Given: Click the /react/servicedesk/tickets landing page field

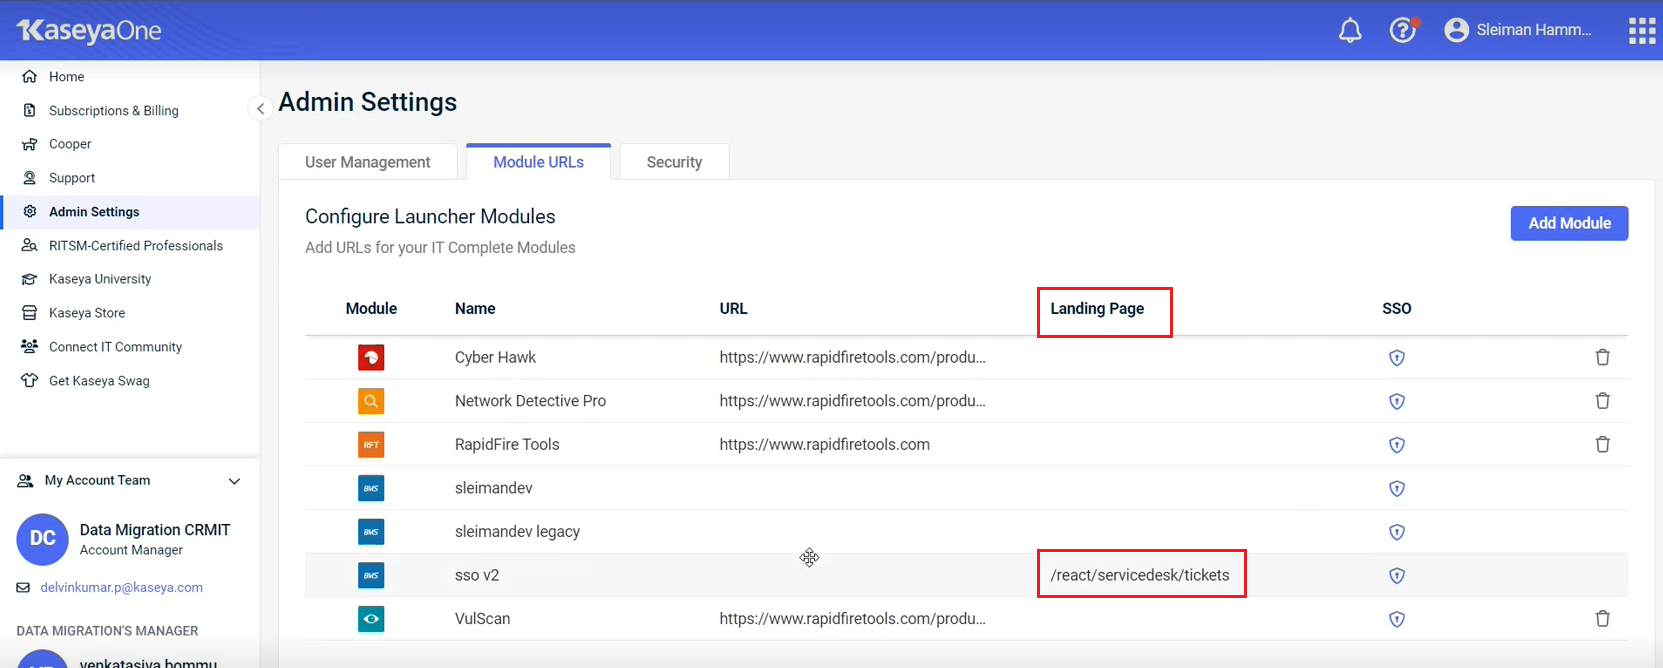Looking at the screenshot, I should click(x=1140, y=575).
